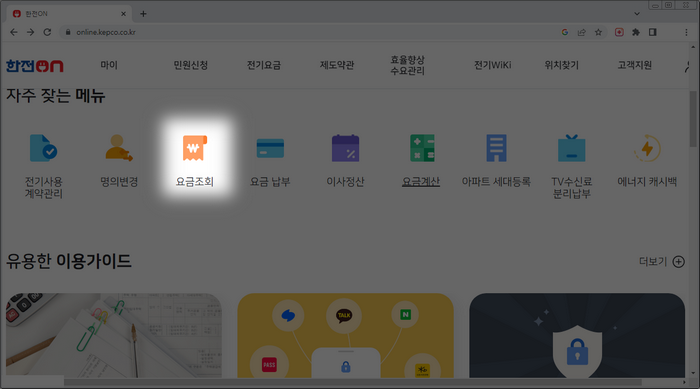Go forward with browser forward arrow
Screen dimensions: 700x389
pyautogui.click(x=30, y=32)
